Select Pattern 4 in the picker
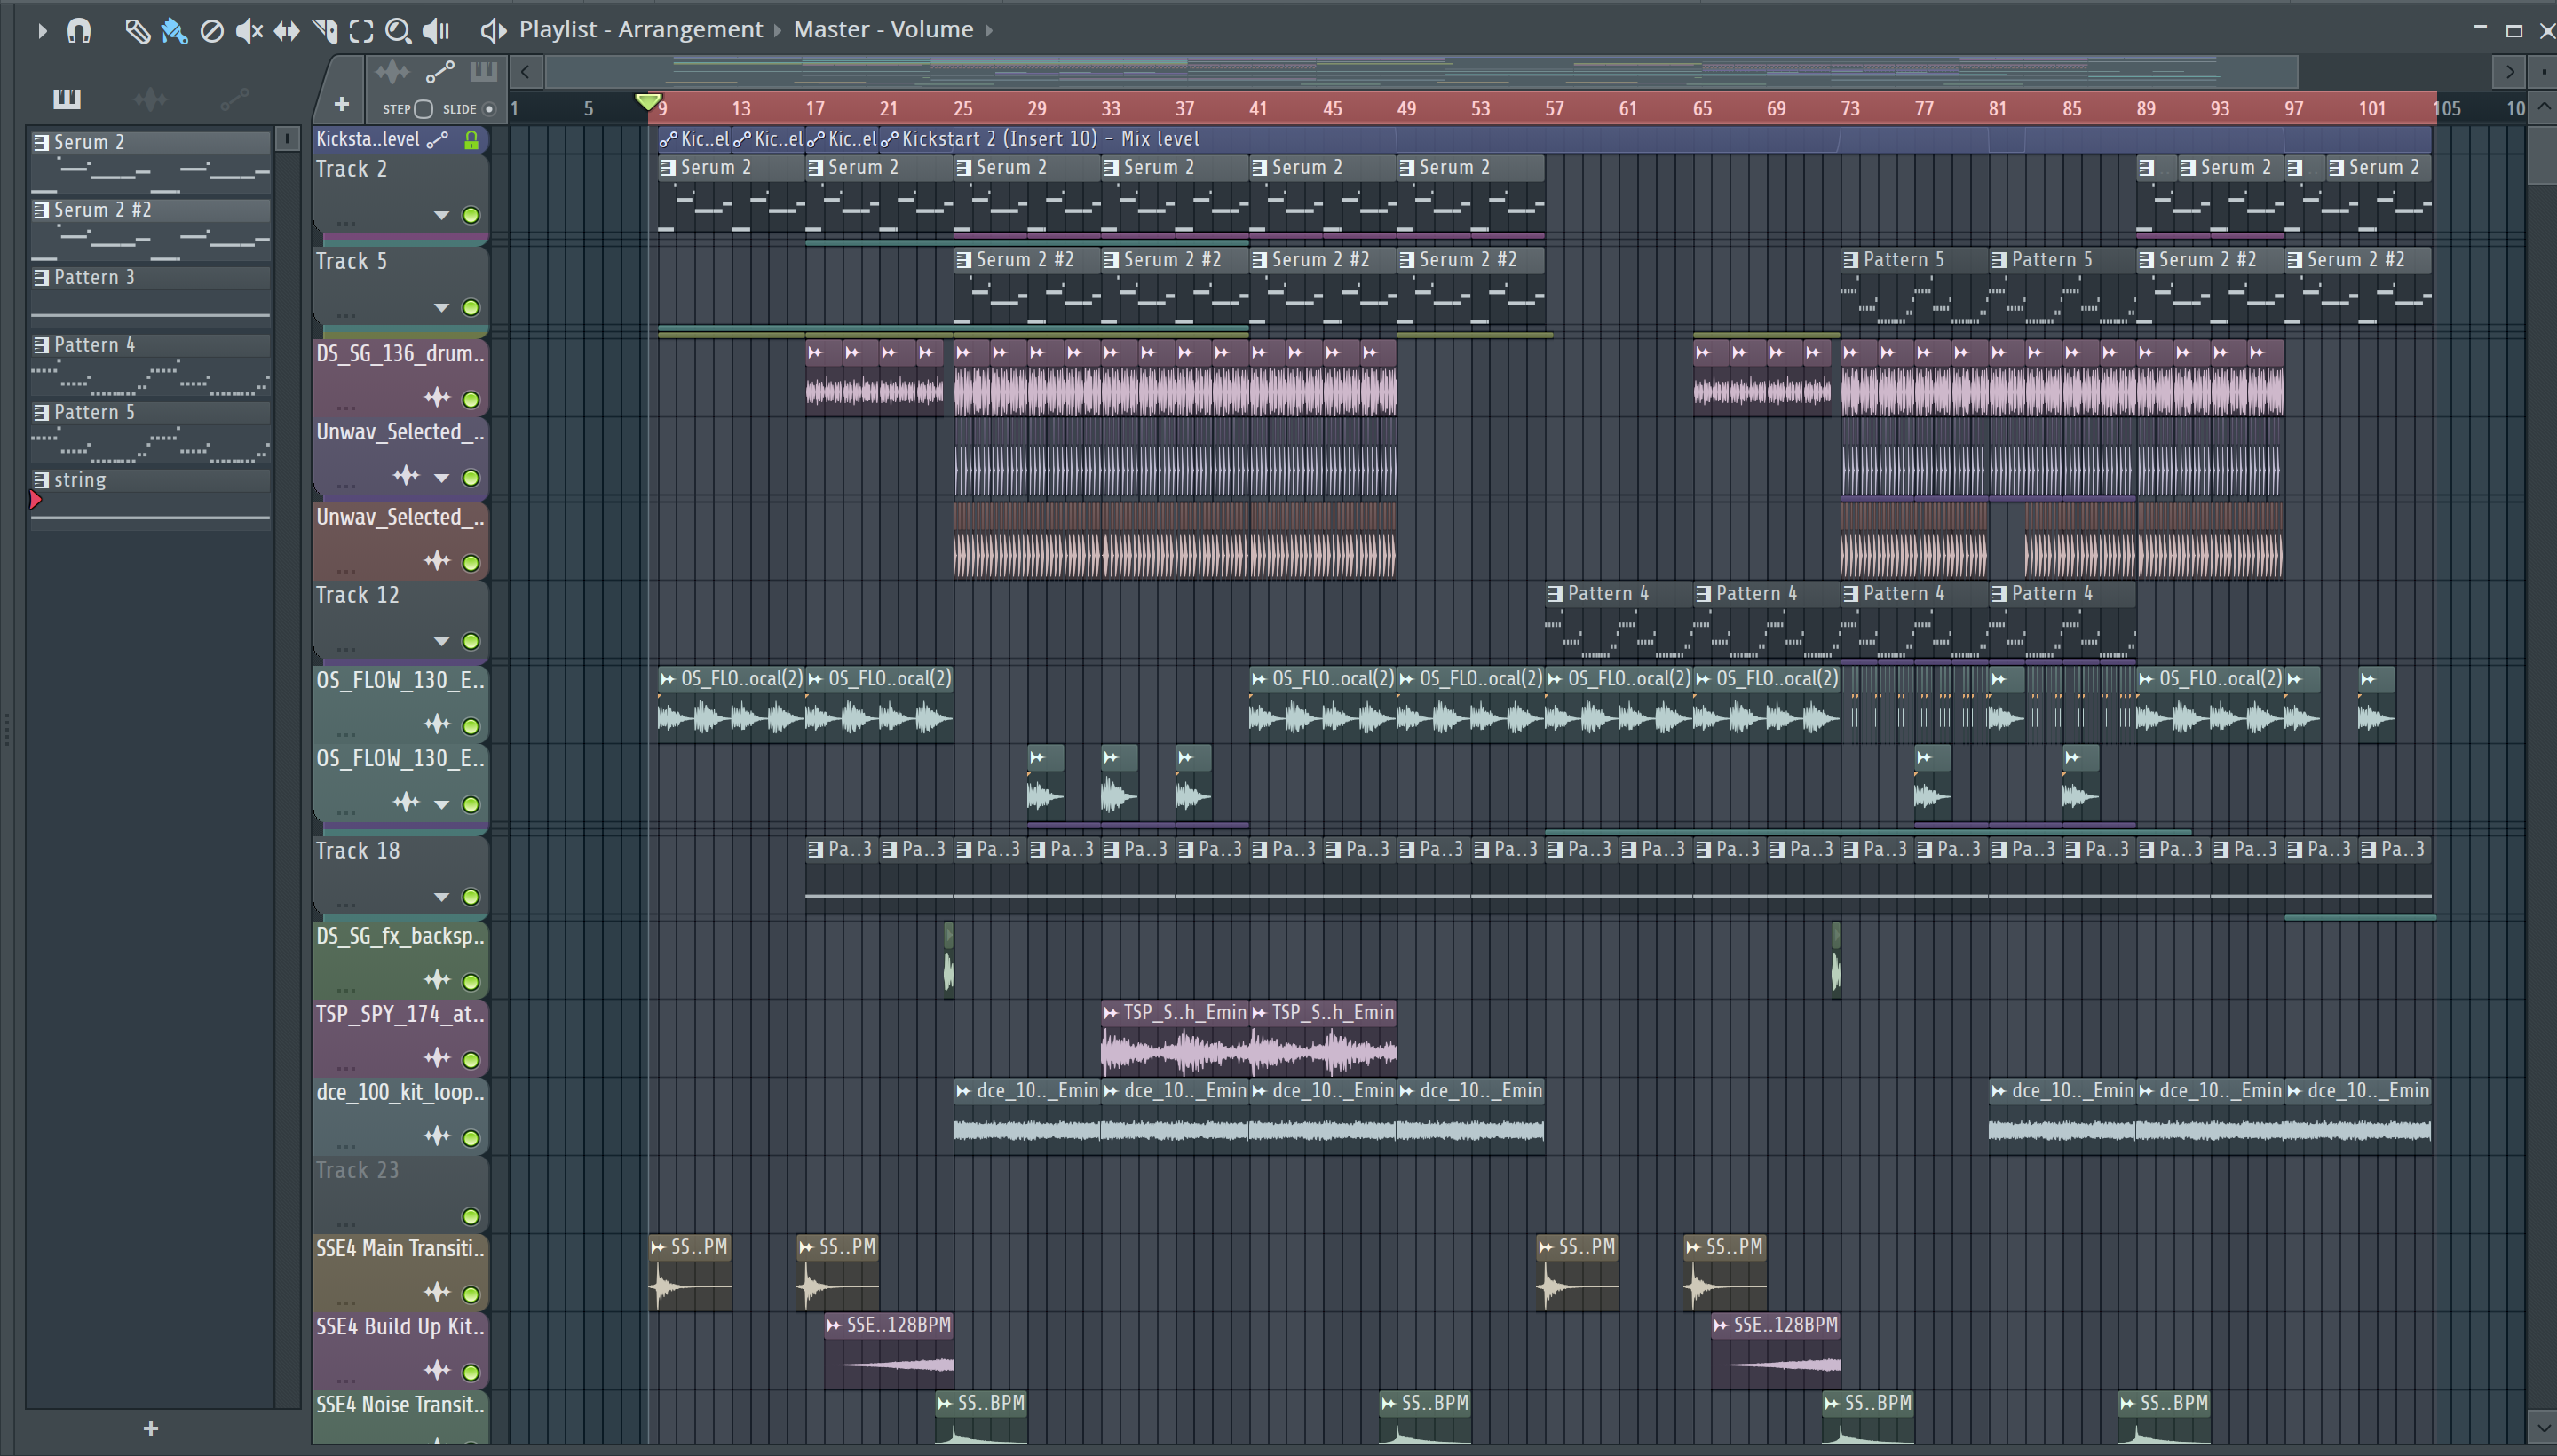The image size is (2557, 1456). [x=150, y=364]
